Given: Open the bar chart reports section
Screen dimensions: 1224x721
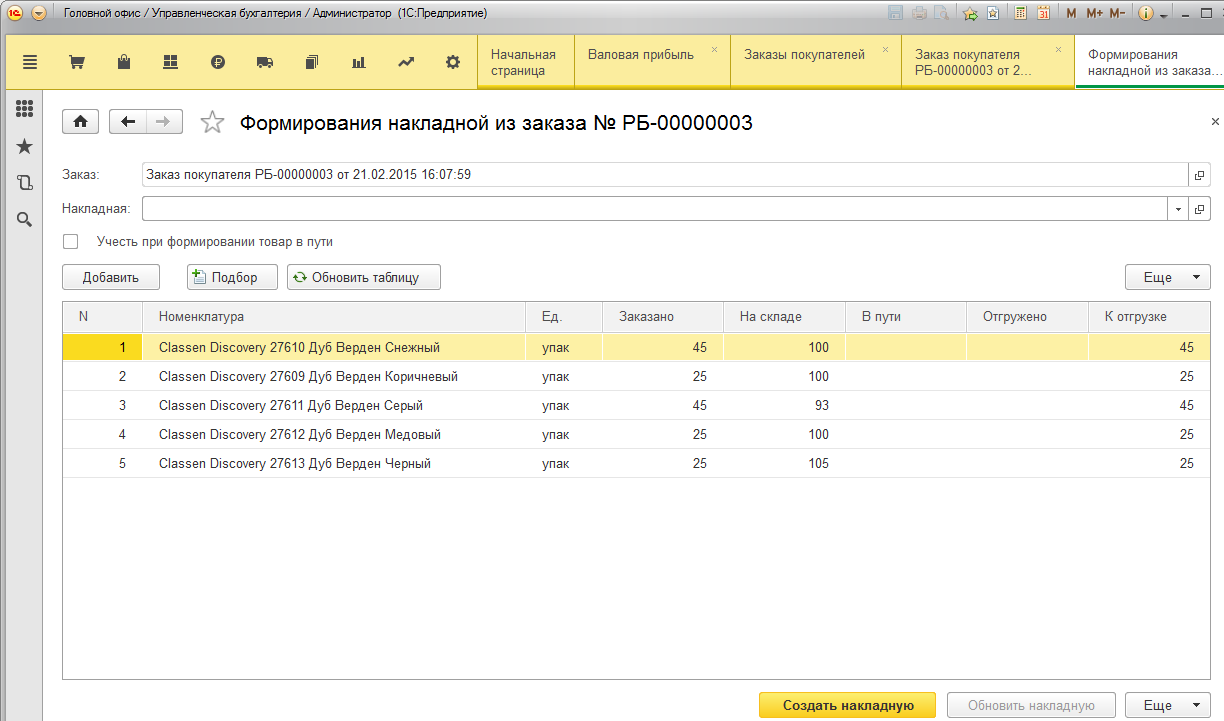Looking at the screenshot, I should pos(359,62).
